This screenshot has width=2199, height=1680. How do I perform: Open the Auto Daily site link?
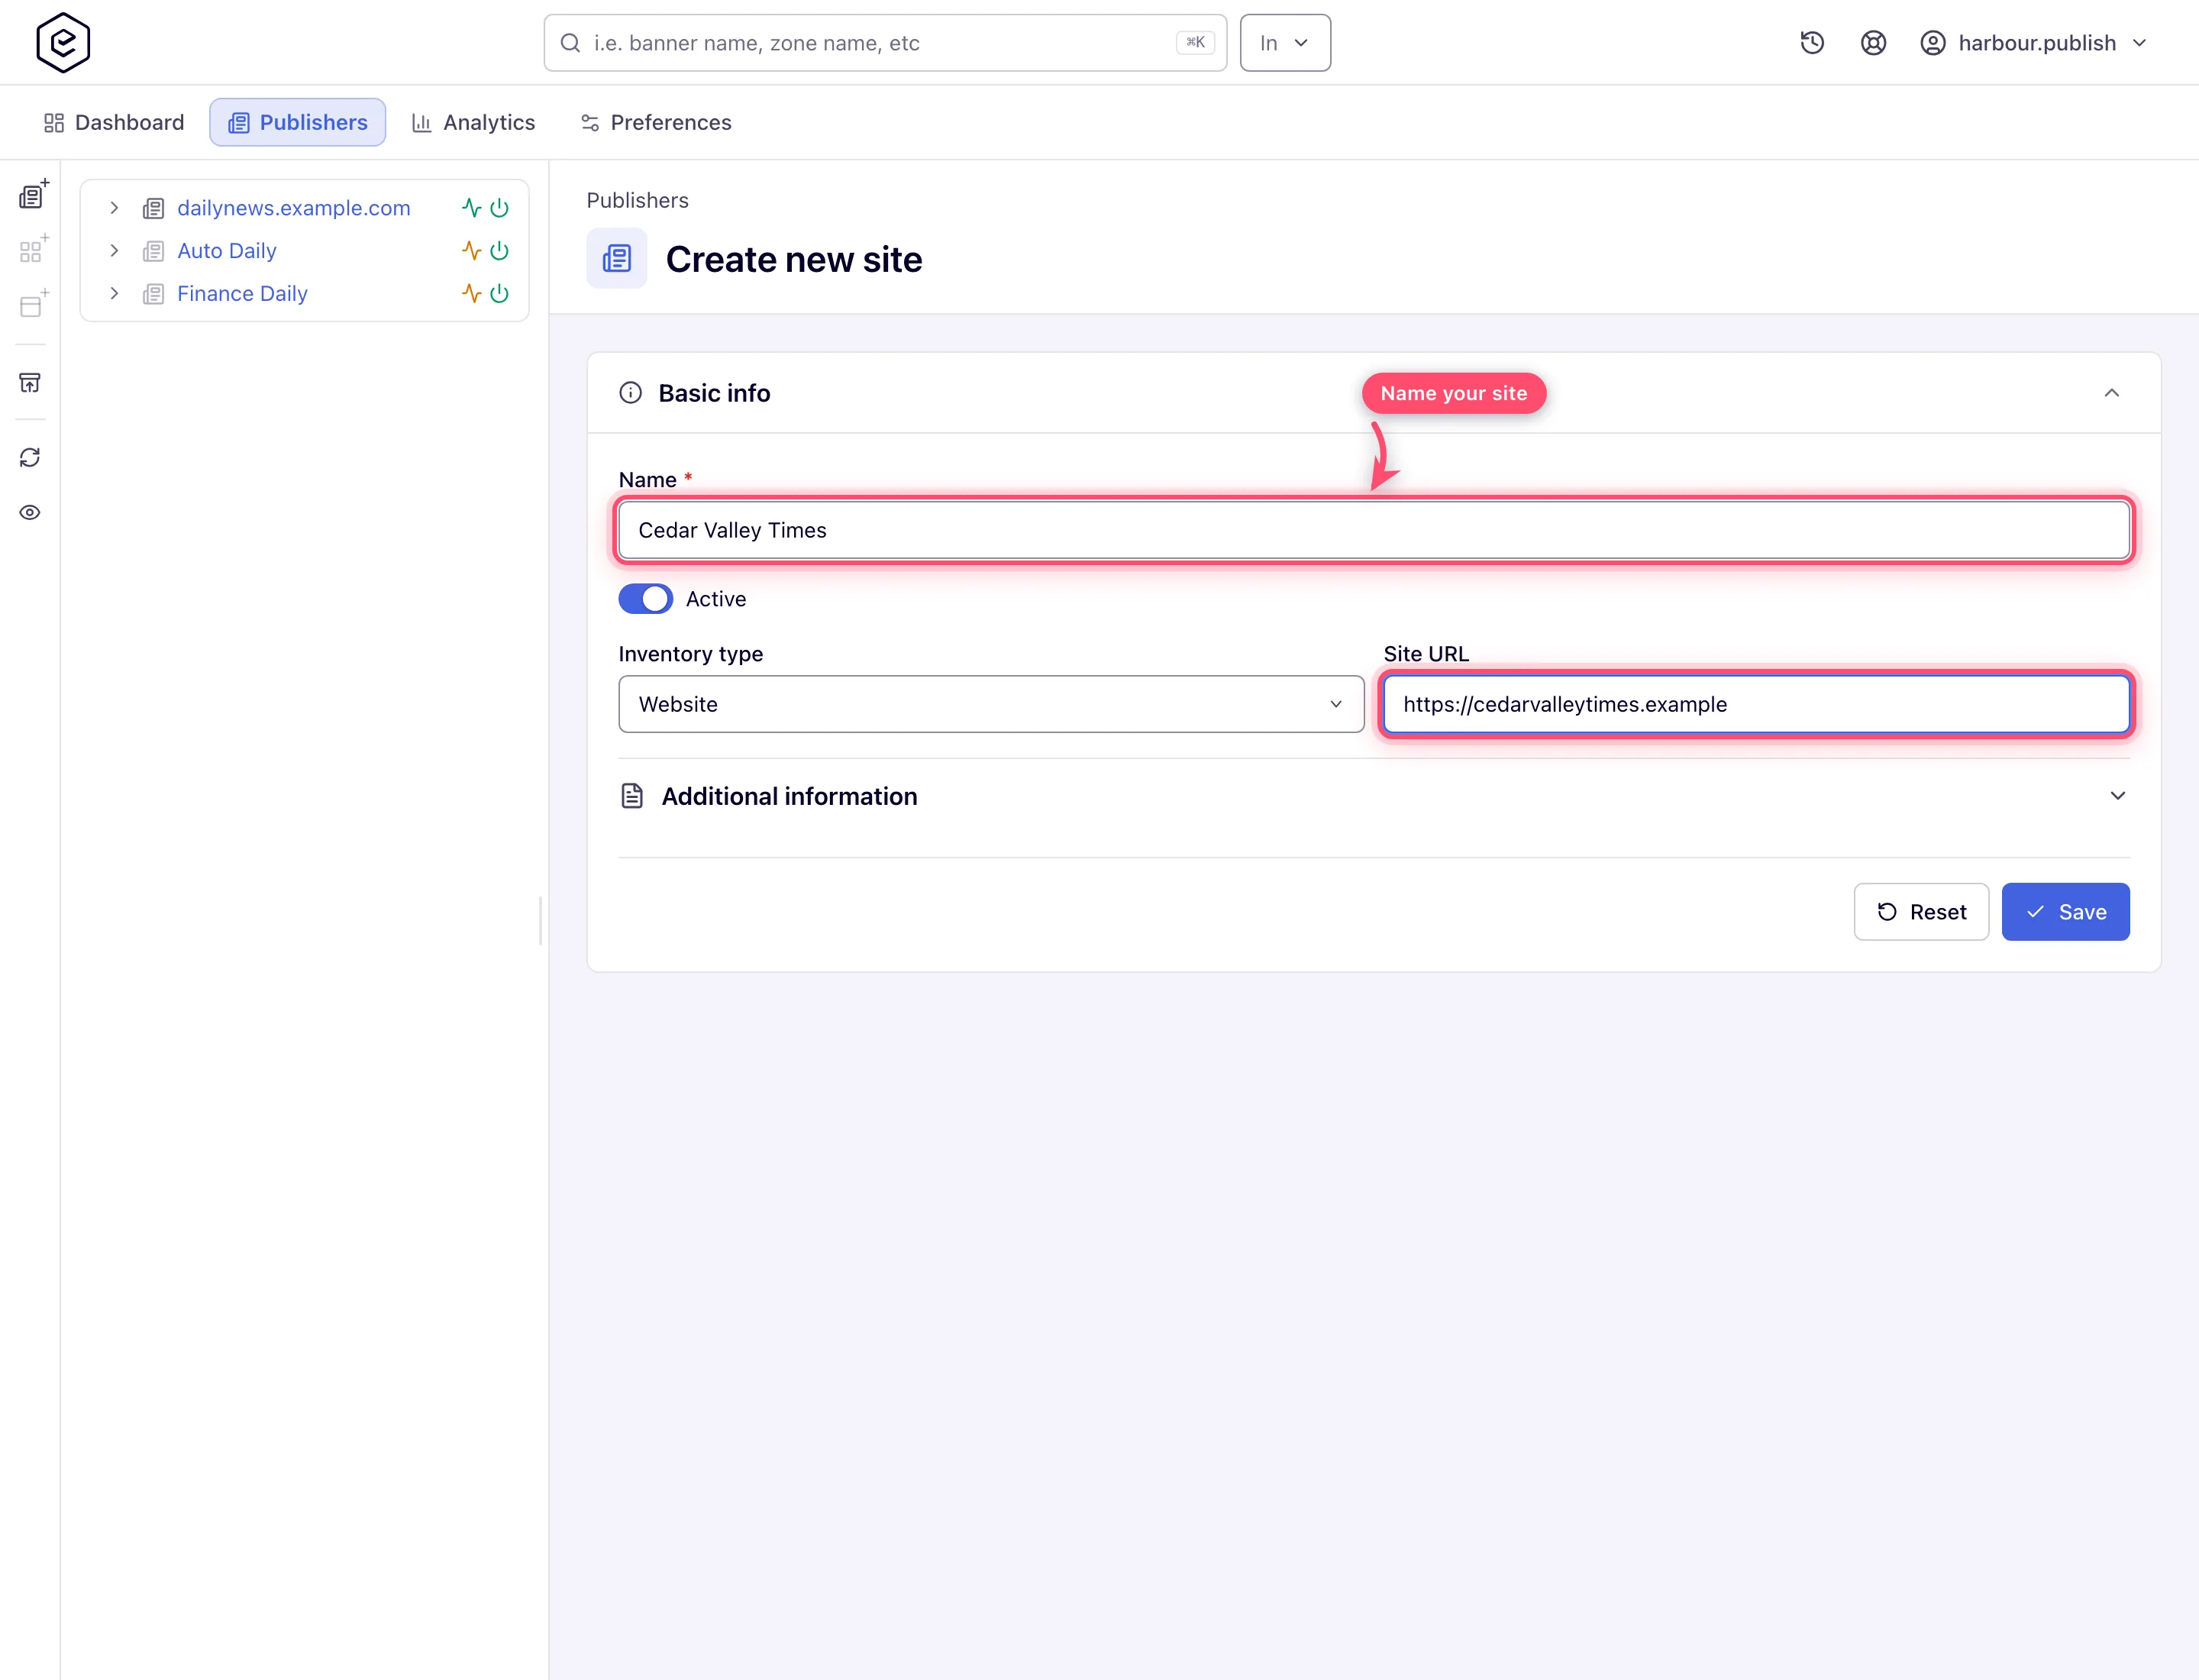226,251
